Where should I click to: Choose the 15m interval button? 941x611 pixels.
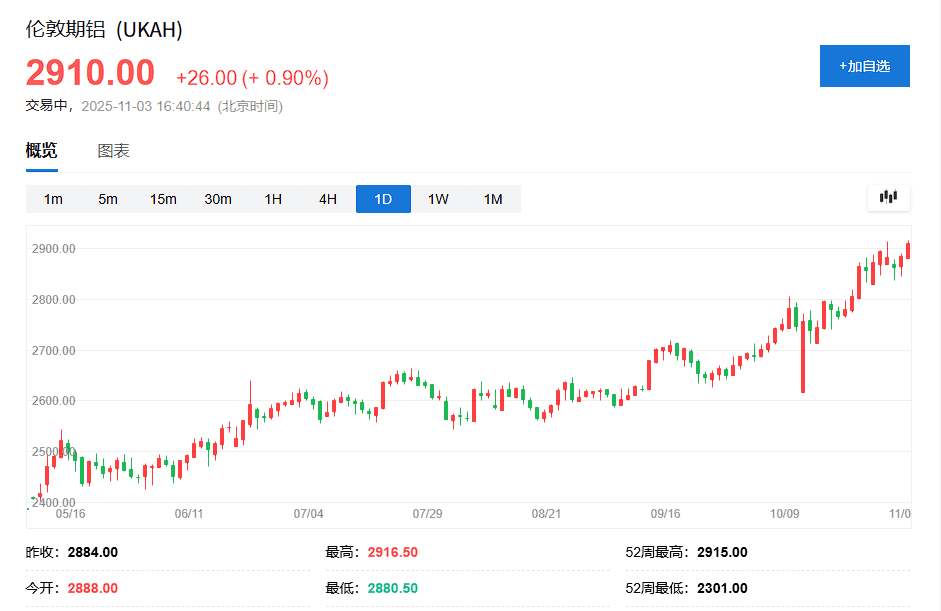pyautogui.click(x=163, y=199)
